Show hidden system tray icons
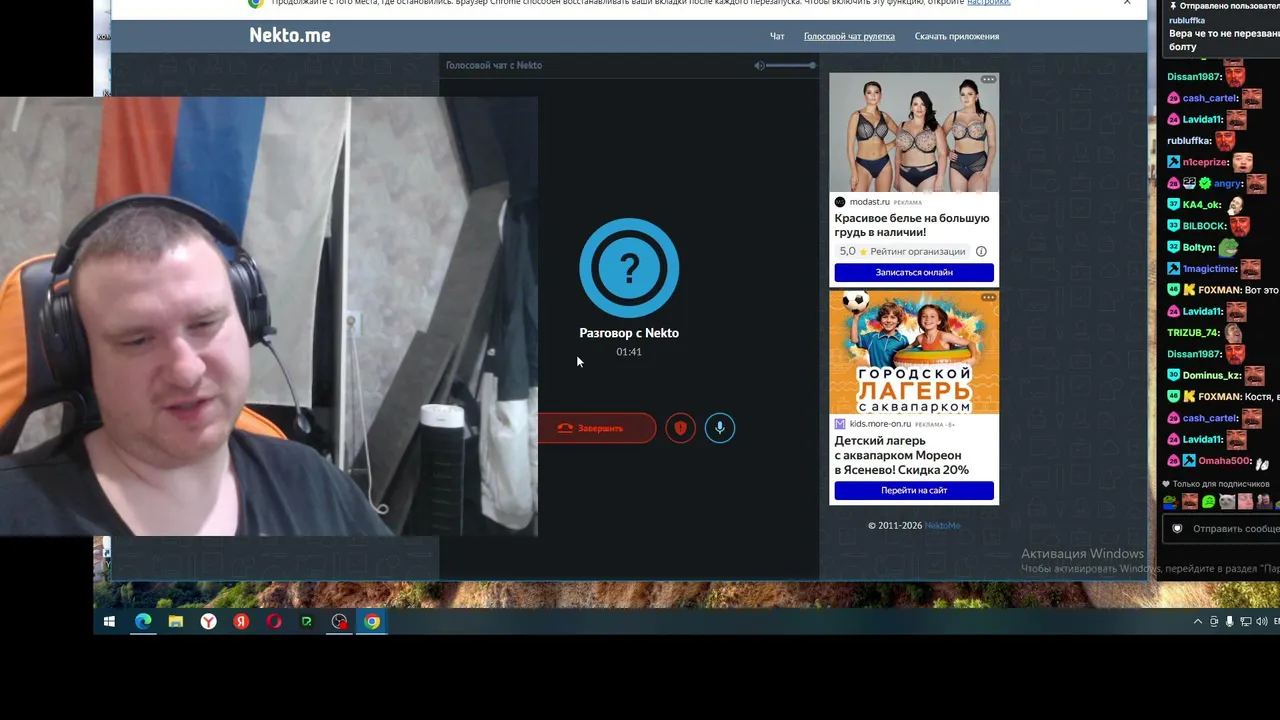The width and height of the screenshot is (1280, 720). tap(1198, 621)
